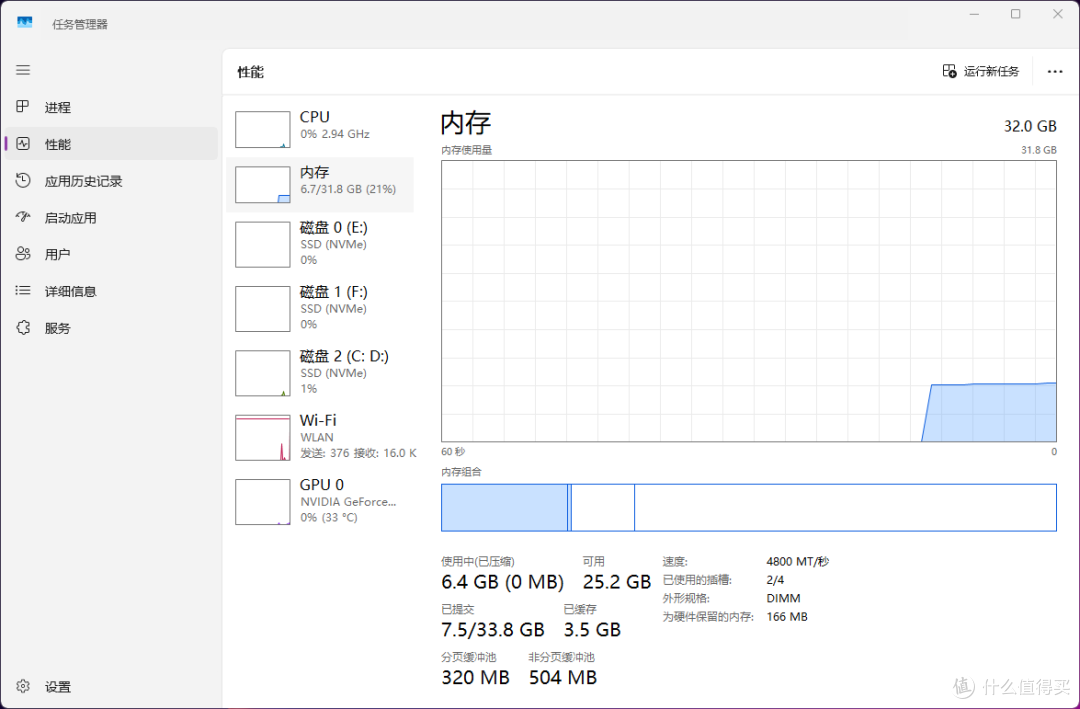Viewport: 1080px width, 709px height.
Task: Click the WLAN text under Wi-Fi
Action: coord(317,437)
